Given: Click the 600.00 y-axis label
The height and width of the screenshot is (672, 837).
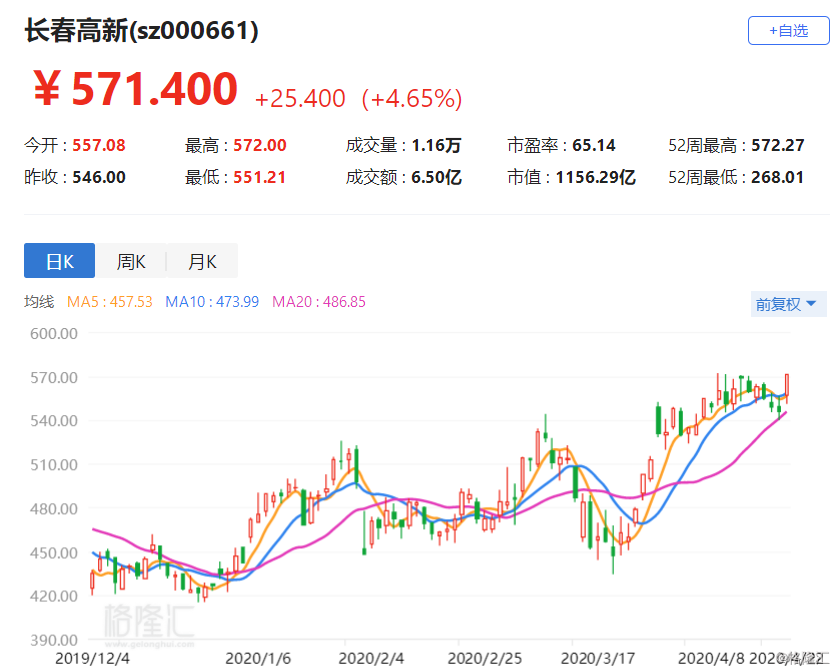Looking at the screenshot, I should [54, 334].
